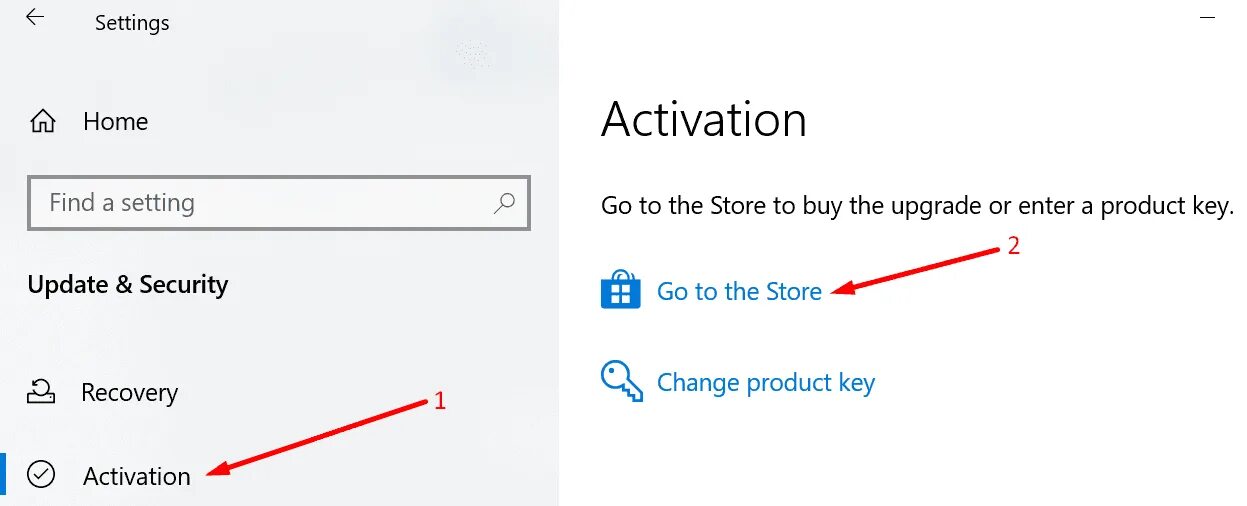
Task: Click the Settings window title text
Action: click(132, 23)
